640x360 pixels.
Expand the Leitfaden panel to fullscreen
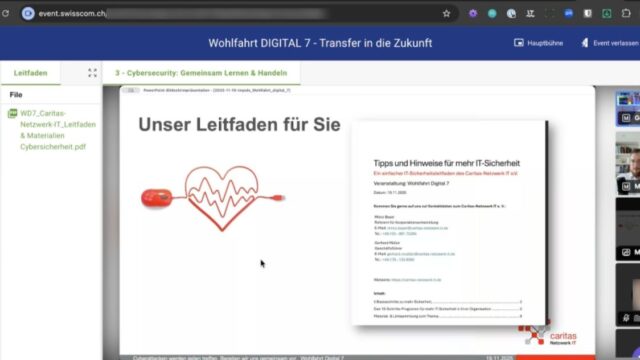[x=93, y=73]
